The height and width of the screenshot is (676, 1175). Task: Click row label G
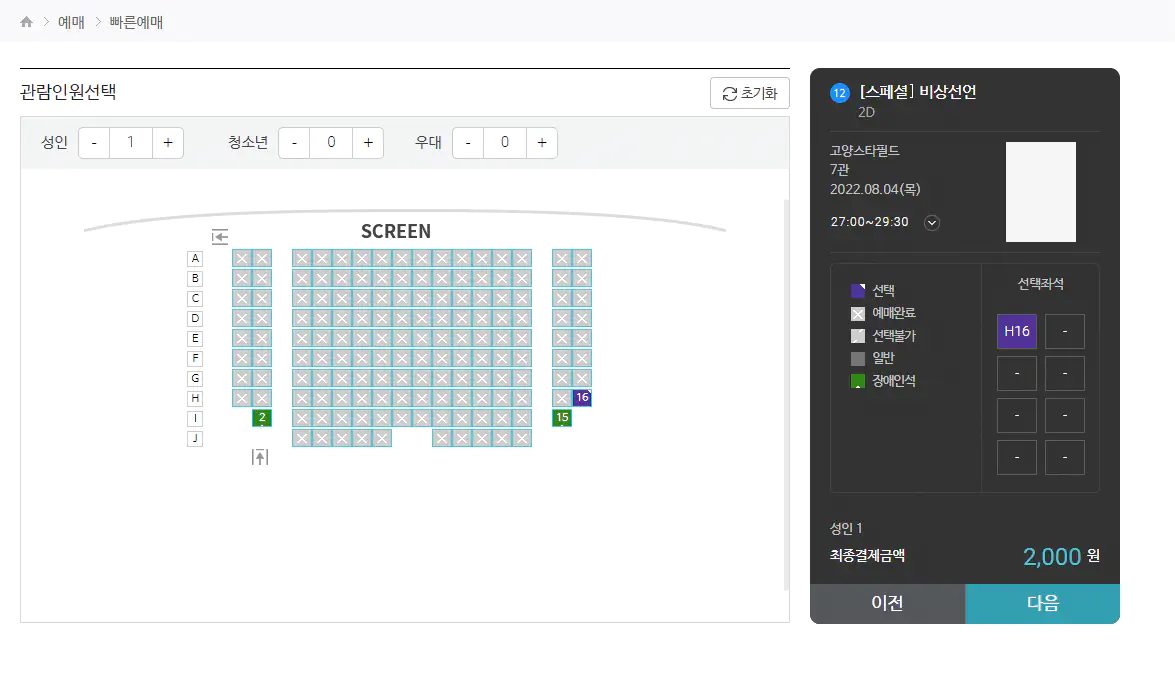[x=195, y=378]
